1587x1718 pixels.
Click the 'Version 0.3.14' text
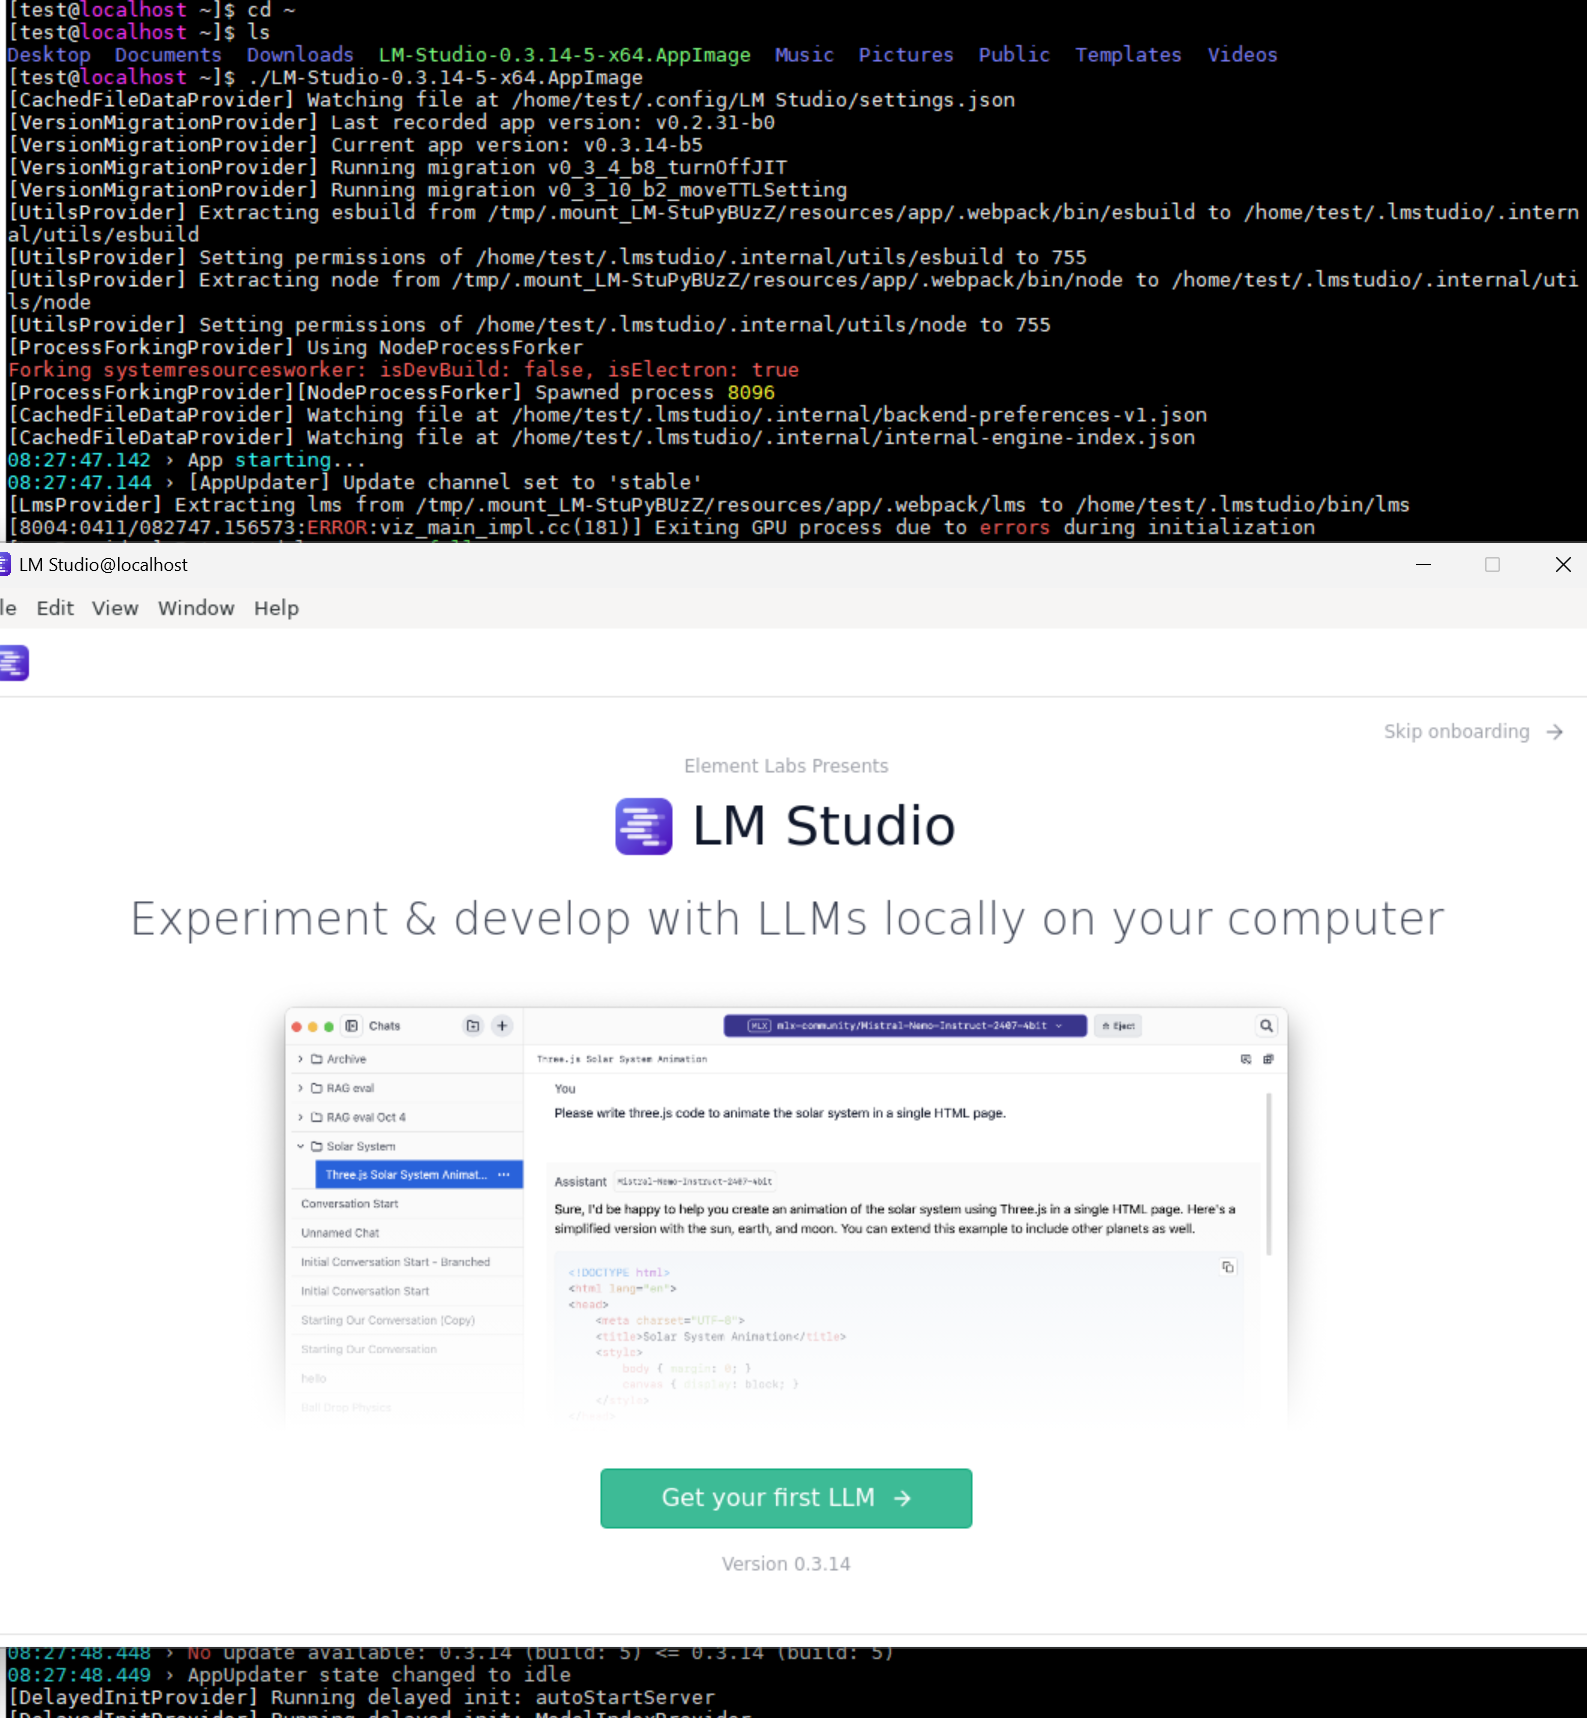tap(786, 1564)
